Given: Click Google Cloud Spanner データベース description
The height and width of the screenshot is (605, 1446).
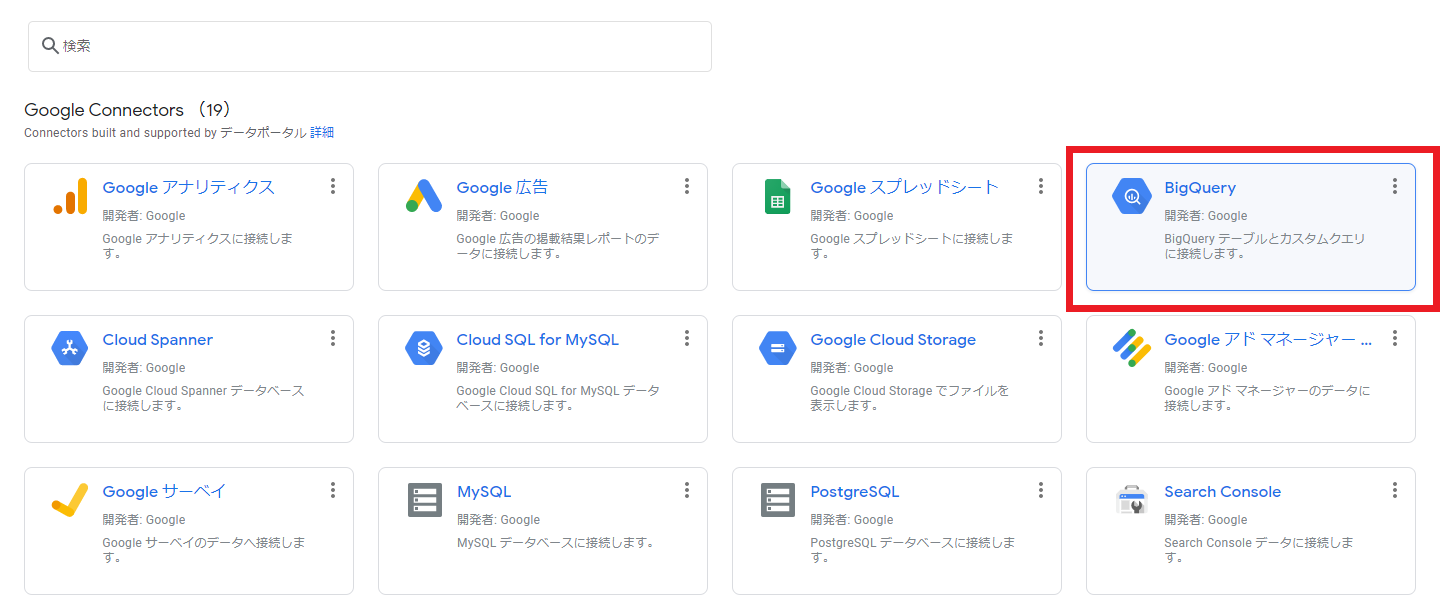Looking at the screenshot, I should 203,398.
